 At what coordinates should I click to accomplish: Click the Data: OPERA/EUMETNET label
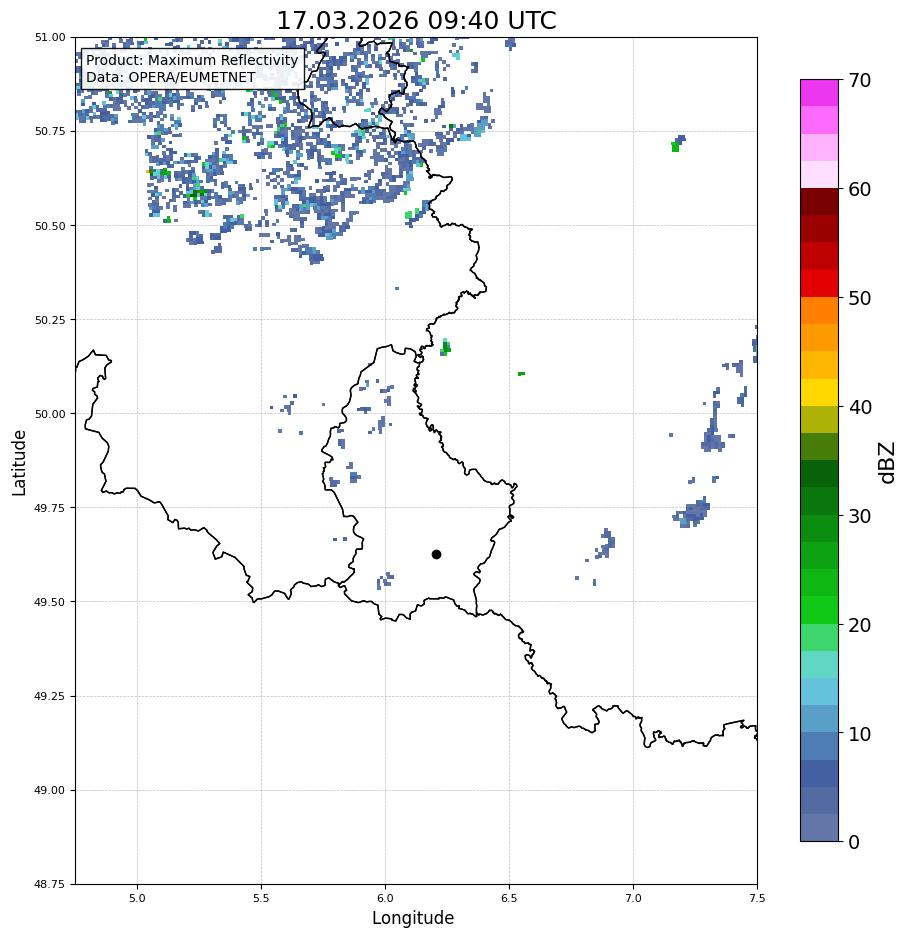tap(171, 77)
